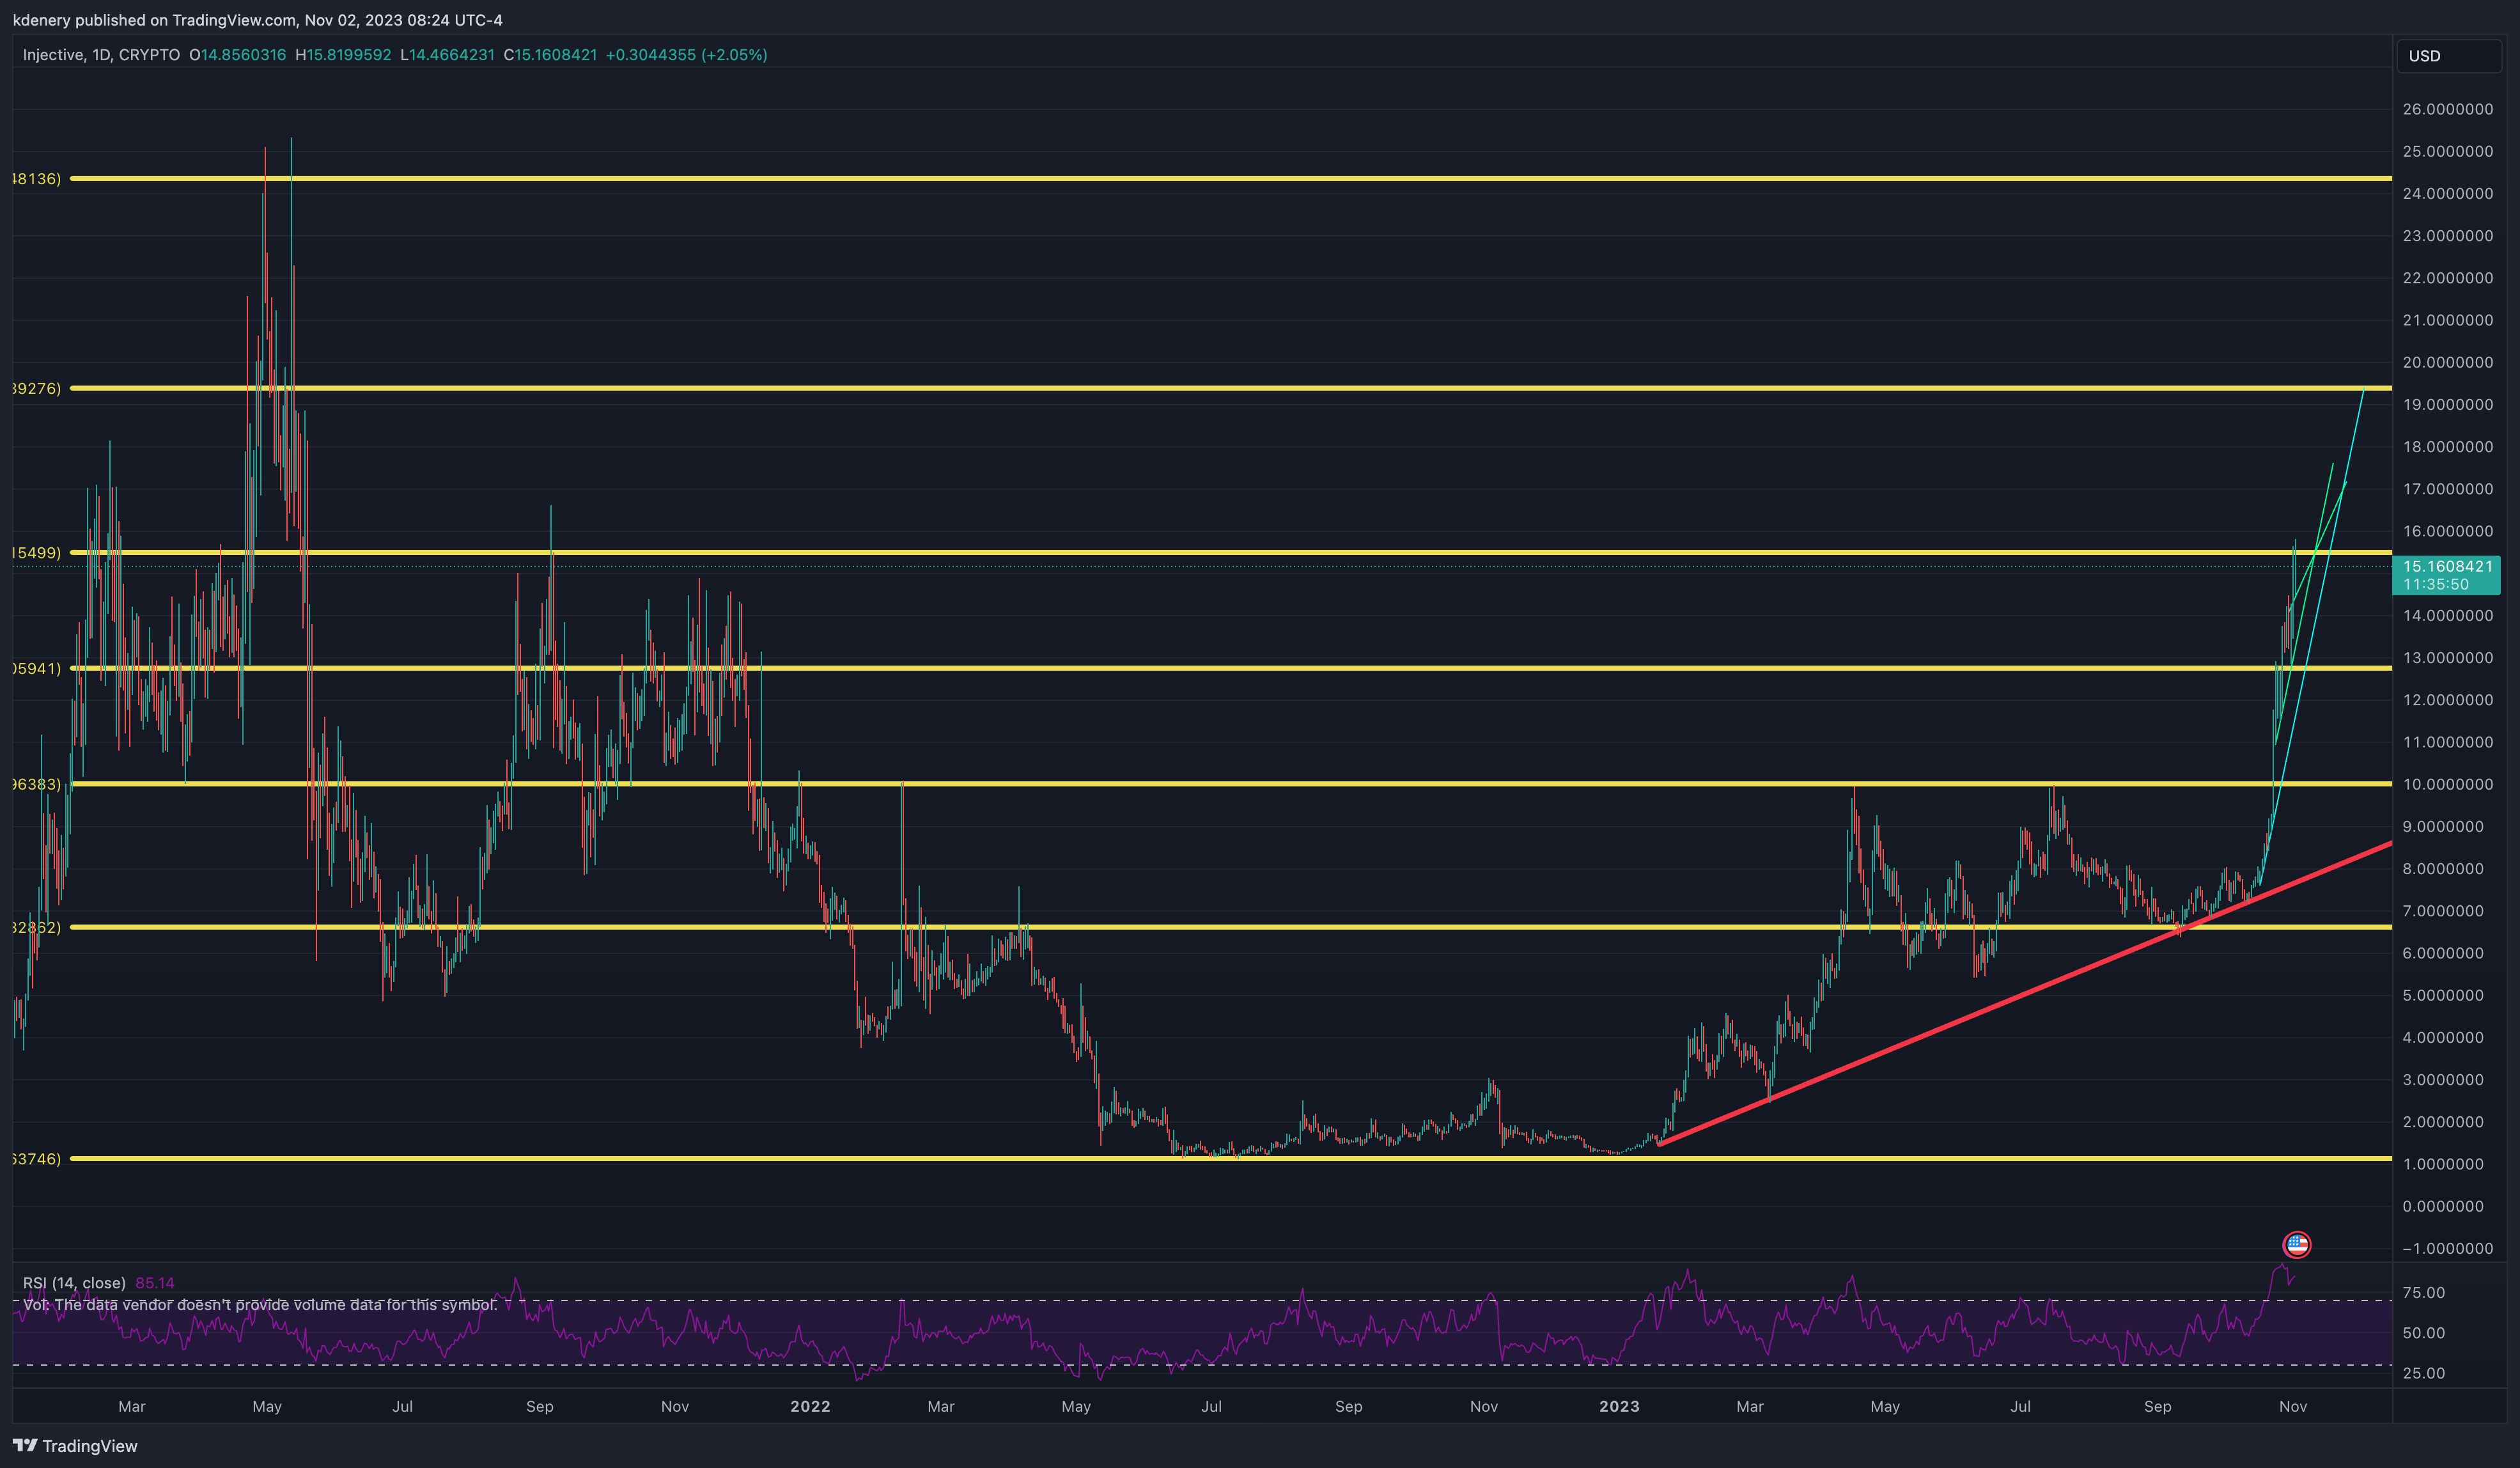Click the RSI value 85.14
2520x1468 pixels.
pos(155,1283)
